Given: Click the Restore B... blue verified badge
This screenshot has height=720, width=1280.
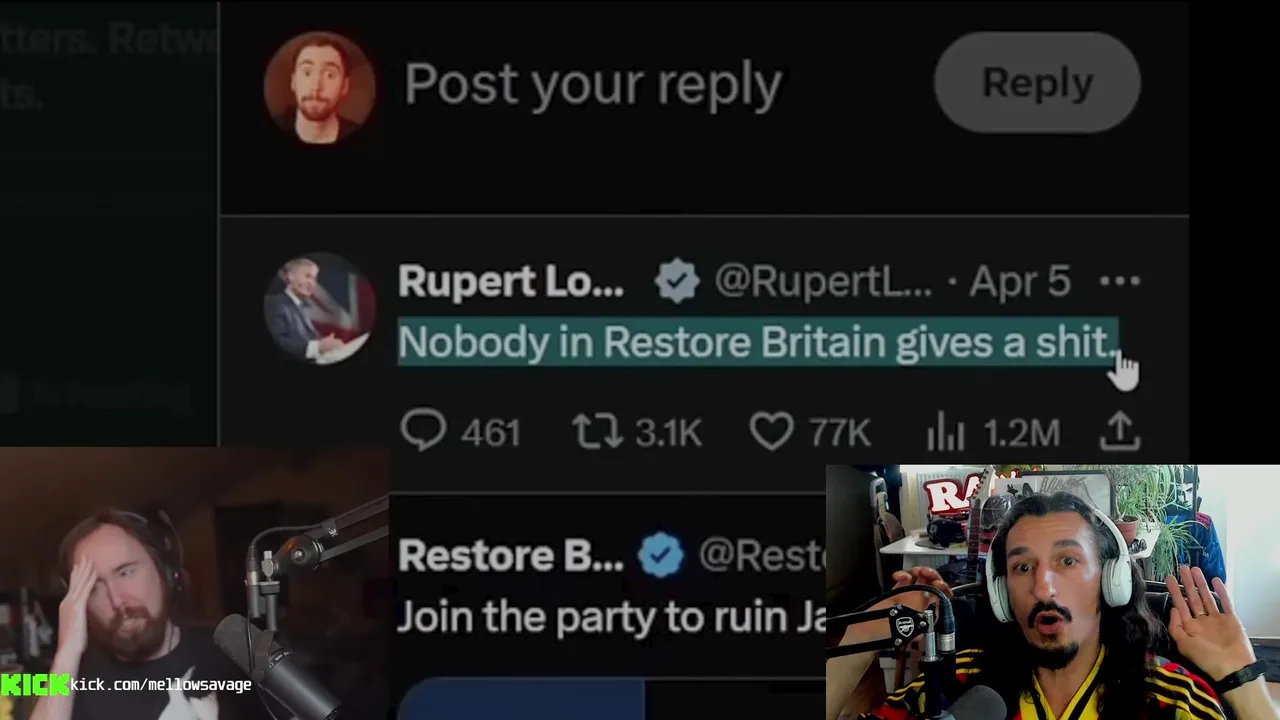Looking at the screenshot, I should click(661, 556).
